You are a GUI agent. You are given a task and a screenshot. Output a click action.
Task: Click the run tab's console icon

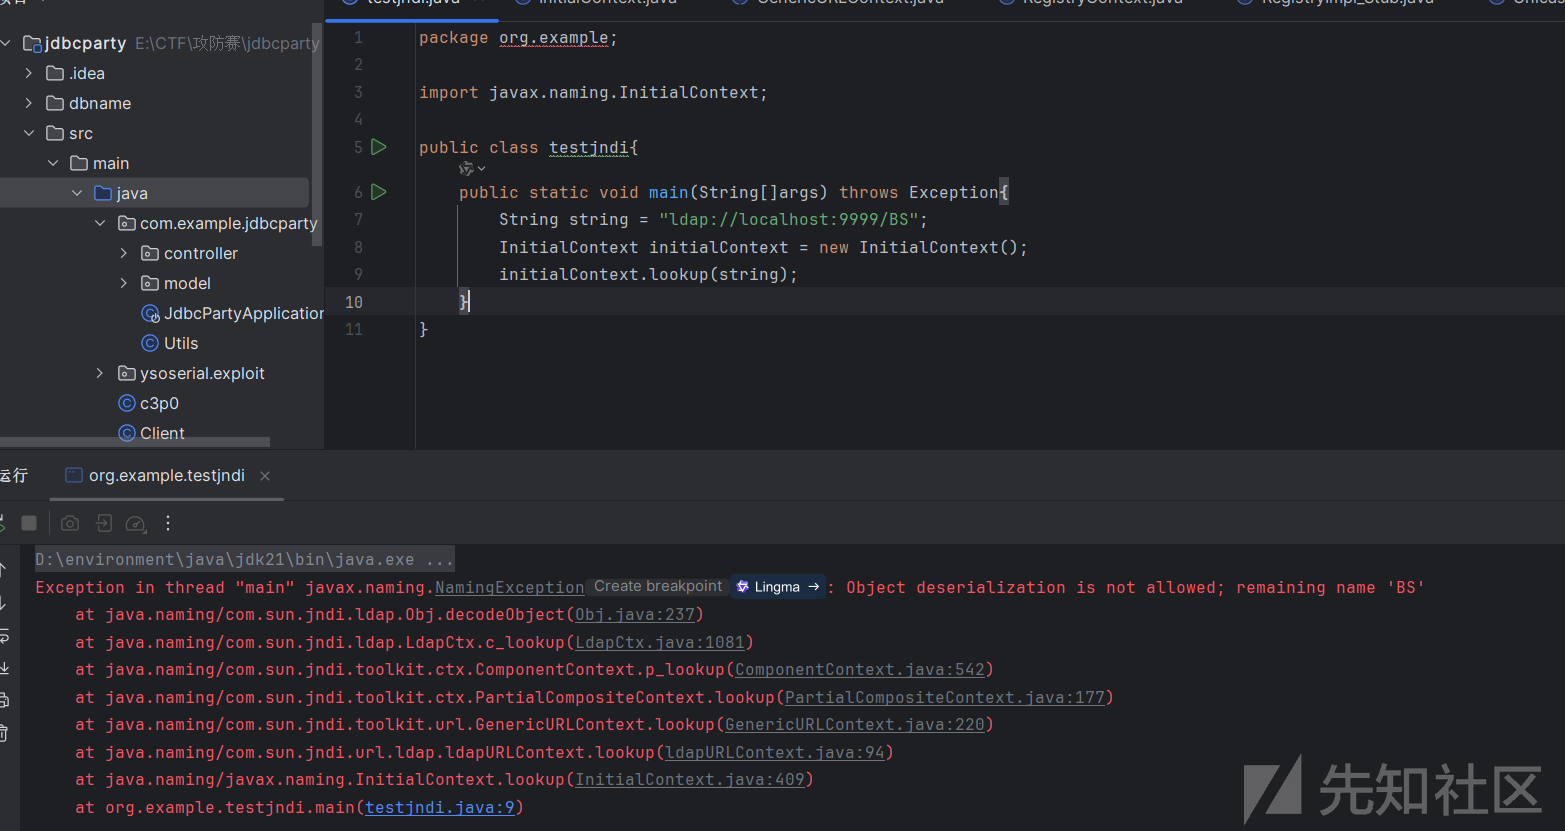(x=73, y=475)
